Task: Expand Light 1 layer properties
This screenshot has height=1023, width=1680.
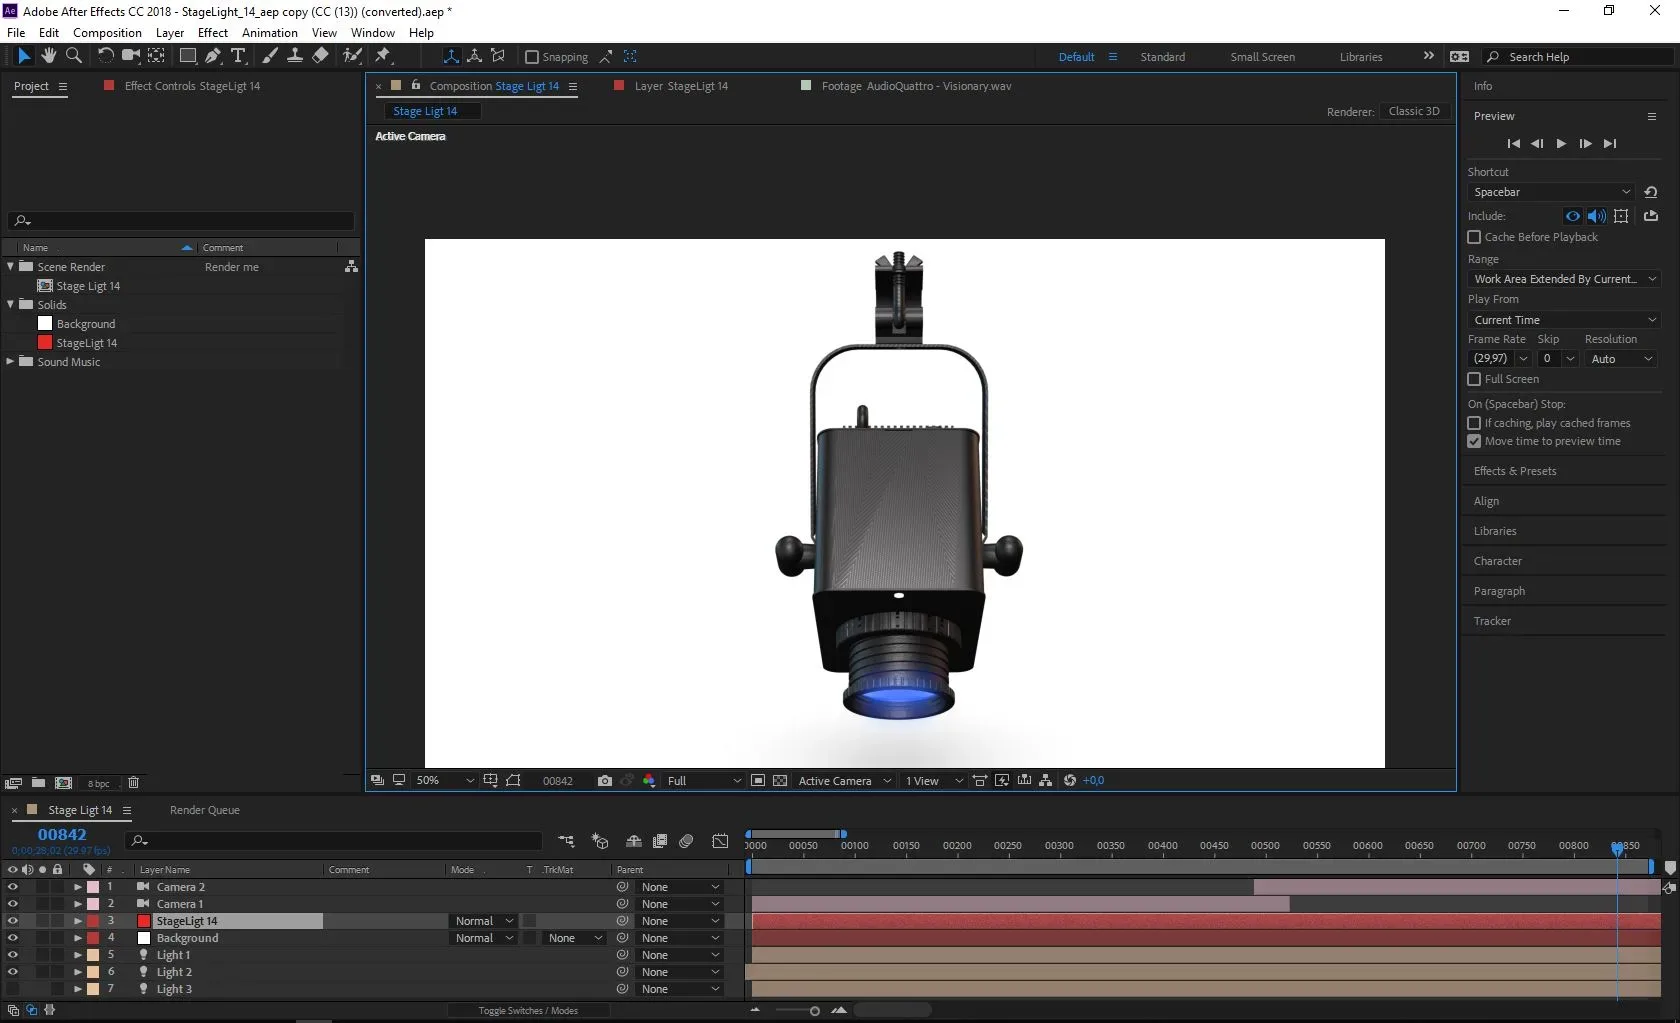Action: point(78,955)
